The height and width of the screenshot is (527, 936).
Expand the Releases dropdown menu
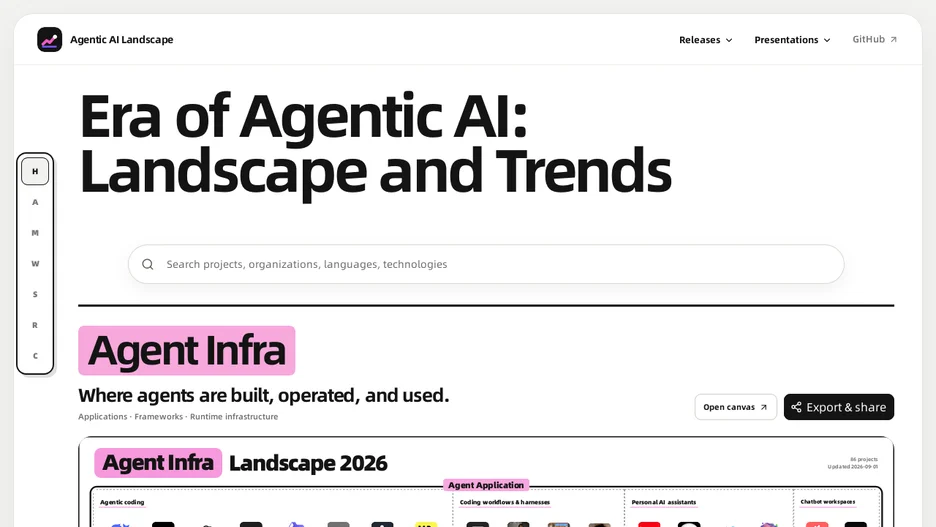[x=706, y=40]
